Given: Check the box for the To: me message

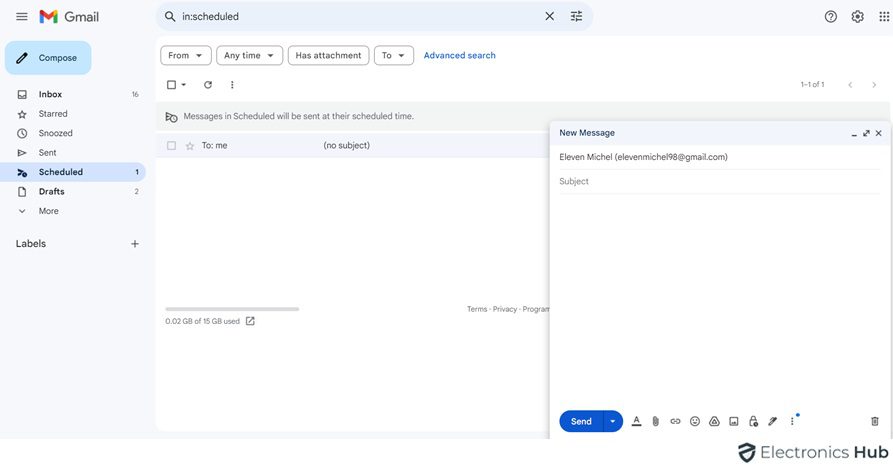Looking at the screenshot, I should tap(171, 146).
